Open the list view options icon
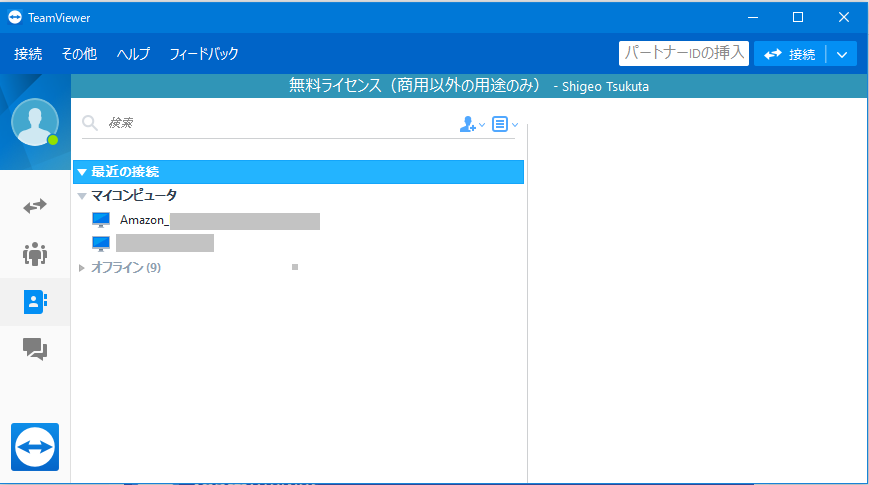The width and height of the screenshot is (869, 485). point(500,124)
